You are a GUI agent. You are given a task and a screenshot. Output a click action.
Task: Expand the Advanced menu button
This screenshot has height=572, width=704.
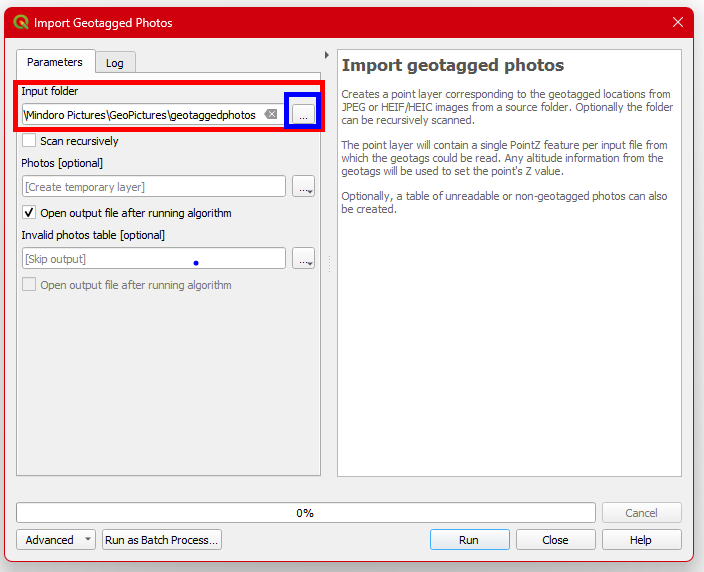(x=56, y=540)
